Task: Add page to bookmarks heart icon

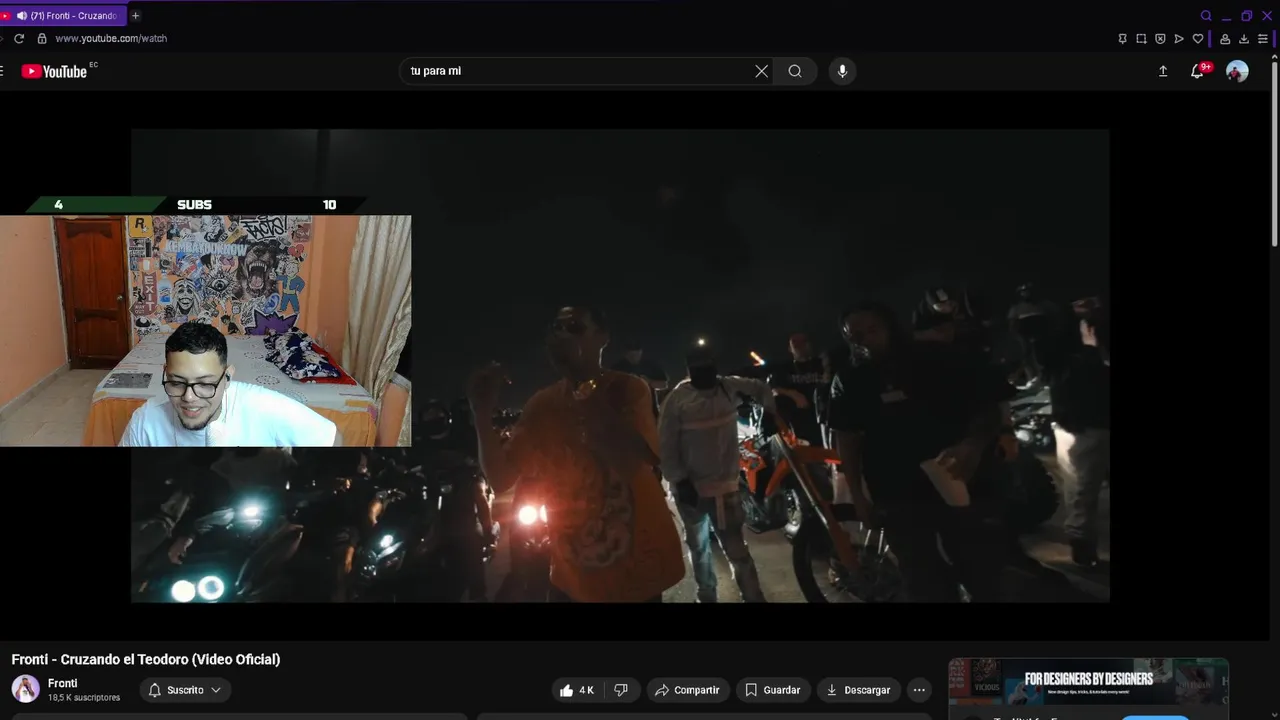Action: tap(1198, 39)
